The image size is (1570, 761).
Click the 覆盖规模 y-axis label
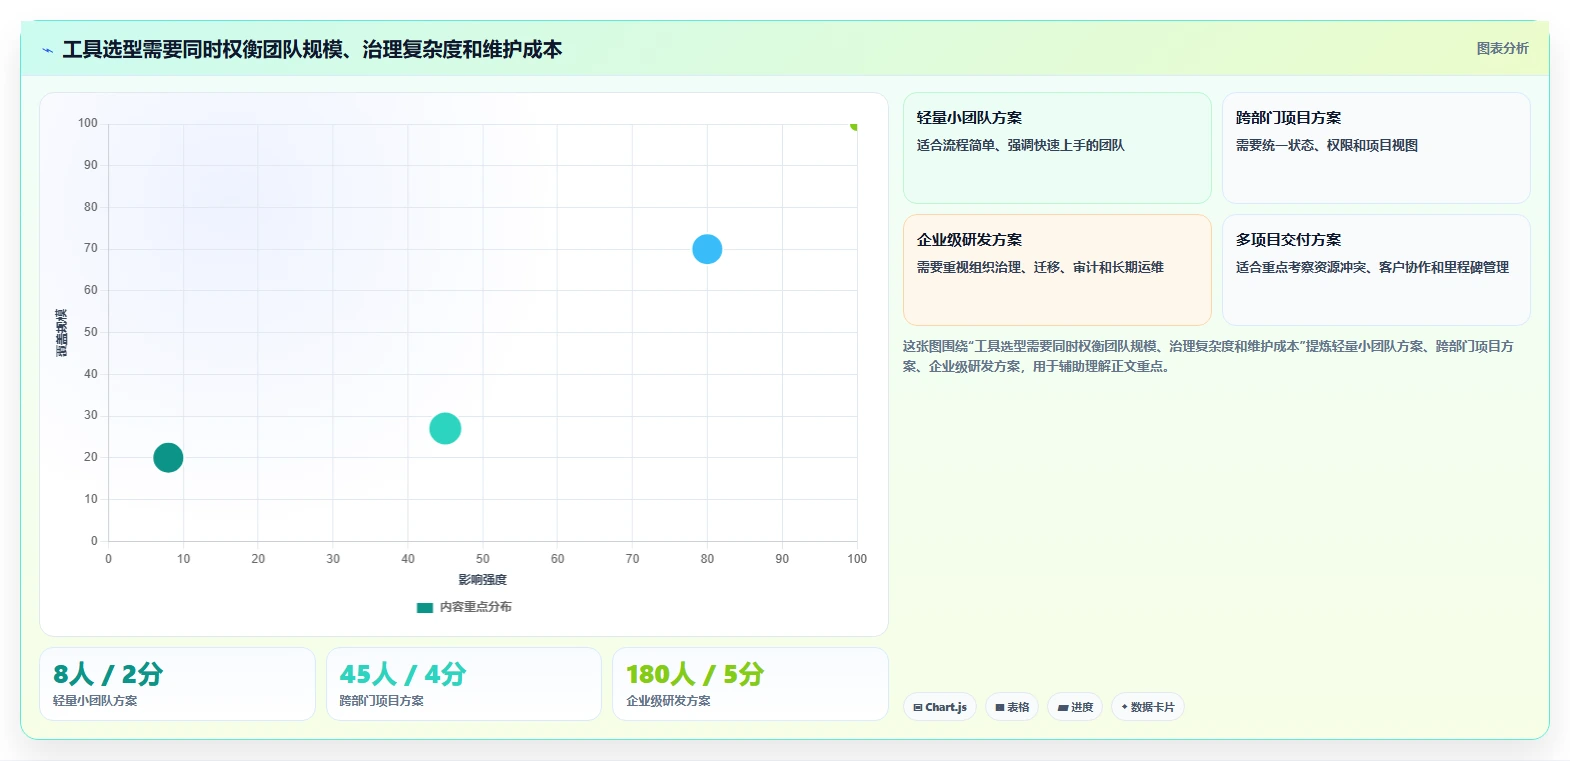[62, 333]
